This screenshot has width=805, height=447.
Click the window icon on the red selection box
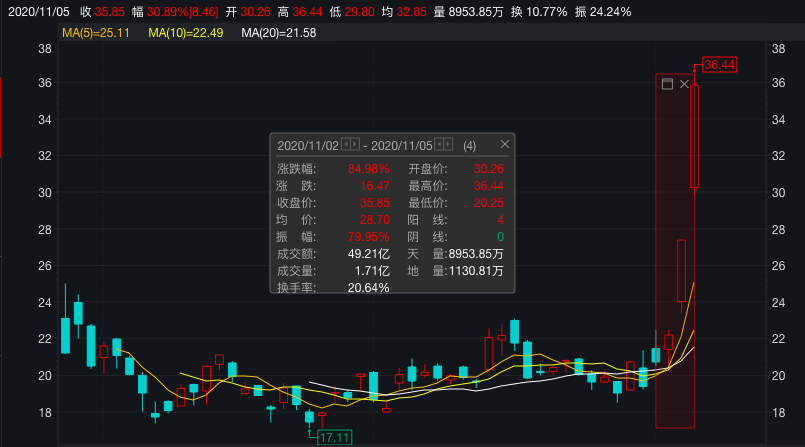pos(667,85)
